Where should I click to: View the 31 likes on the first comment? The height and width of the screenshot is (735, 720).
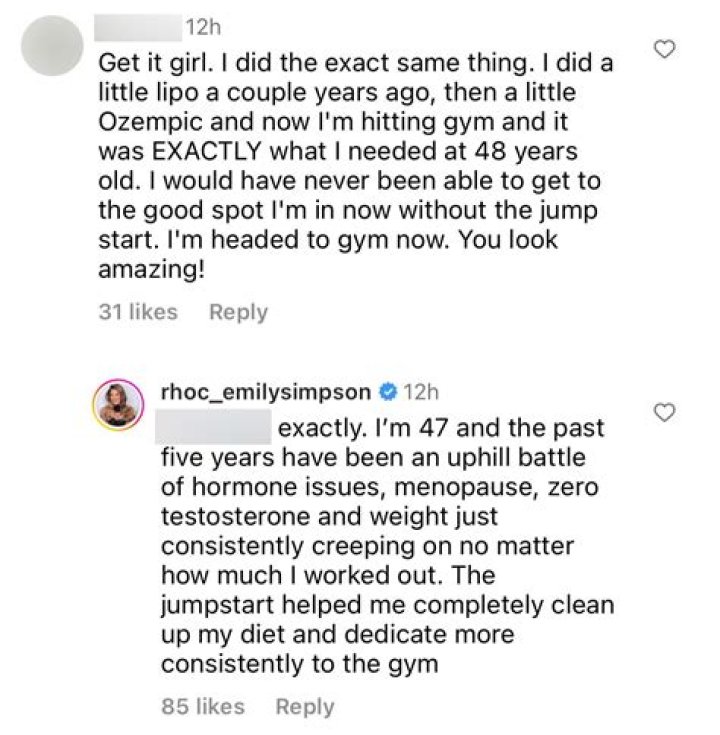(138, 312)
